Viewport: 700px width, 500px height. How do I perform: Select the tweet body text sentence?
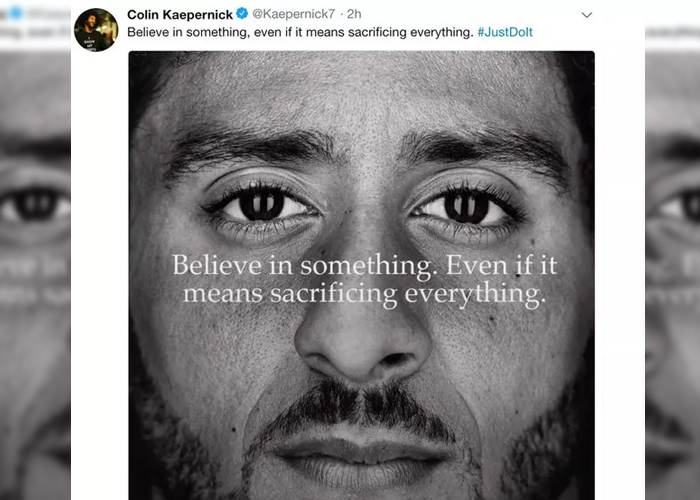pos(300,32)
